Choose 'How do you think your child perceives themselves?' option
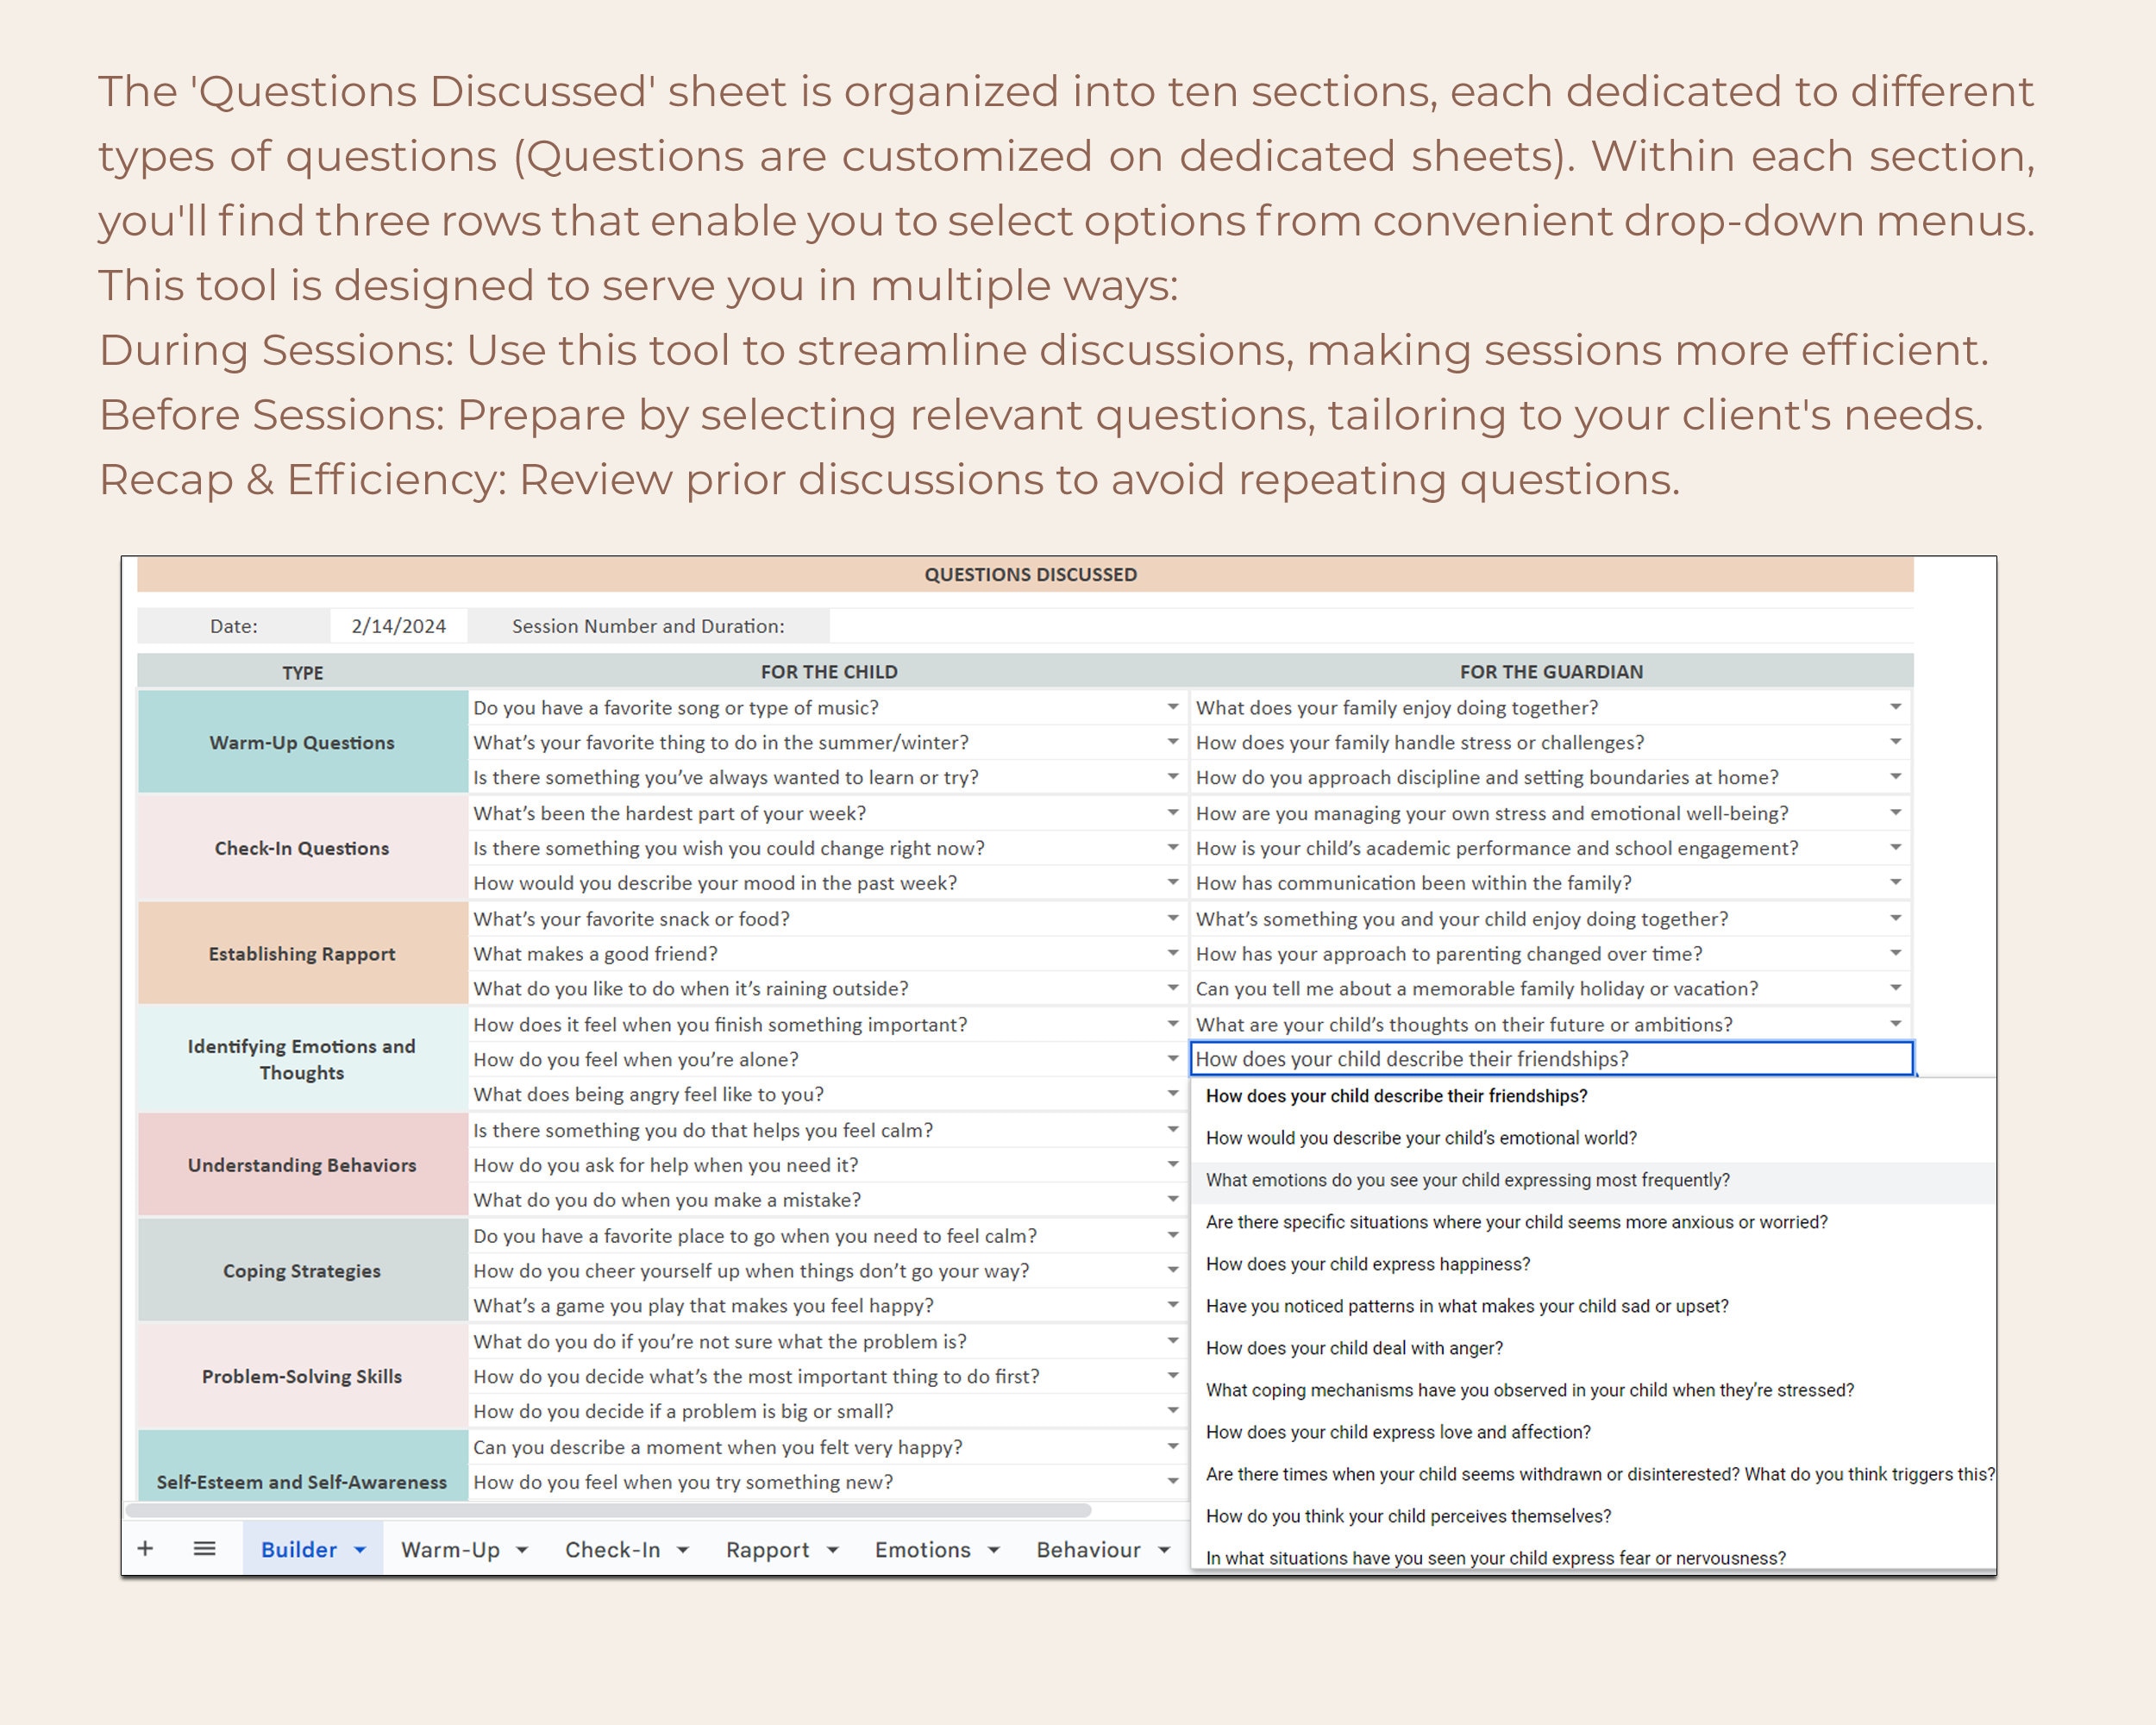Viewport: 2156px width, 1725px height. point(1592,1516)
